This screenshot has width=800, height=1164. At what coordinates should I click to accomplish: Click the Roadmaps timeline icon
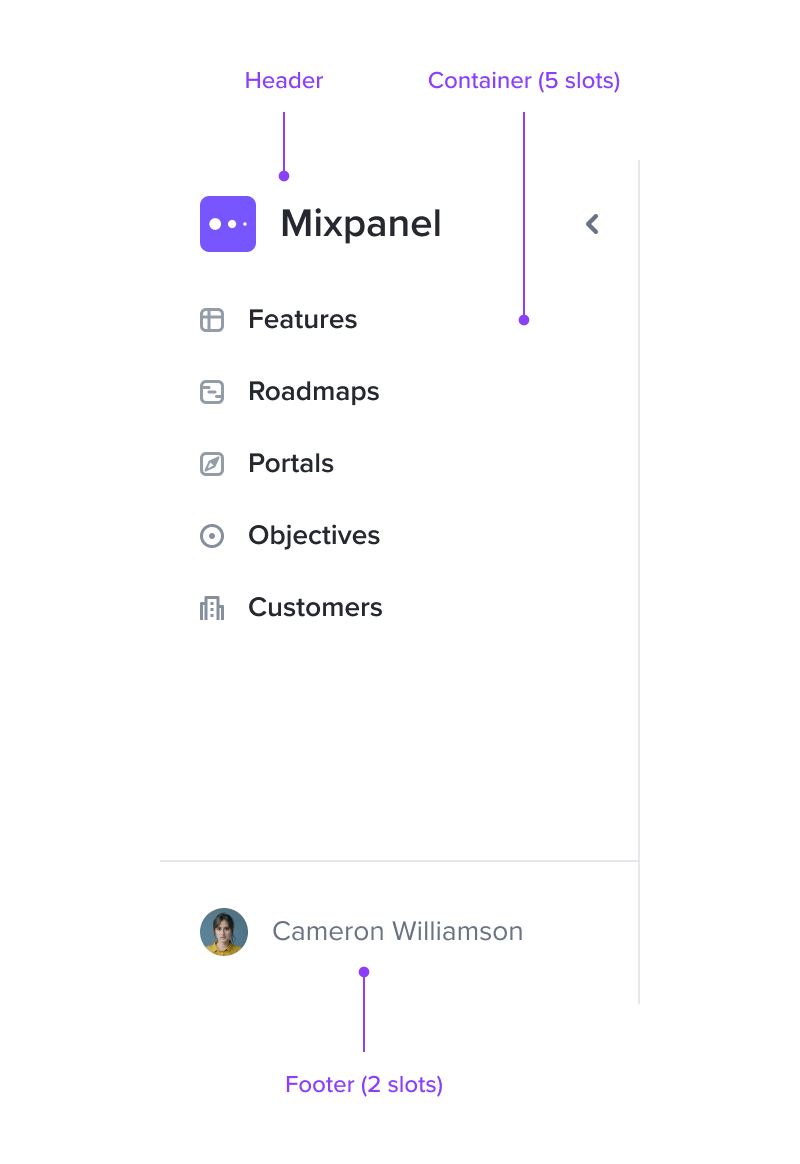pos(212,391)
